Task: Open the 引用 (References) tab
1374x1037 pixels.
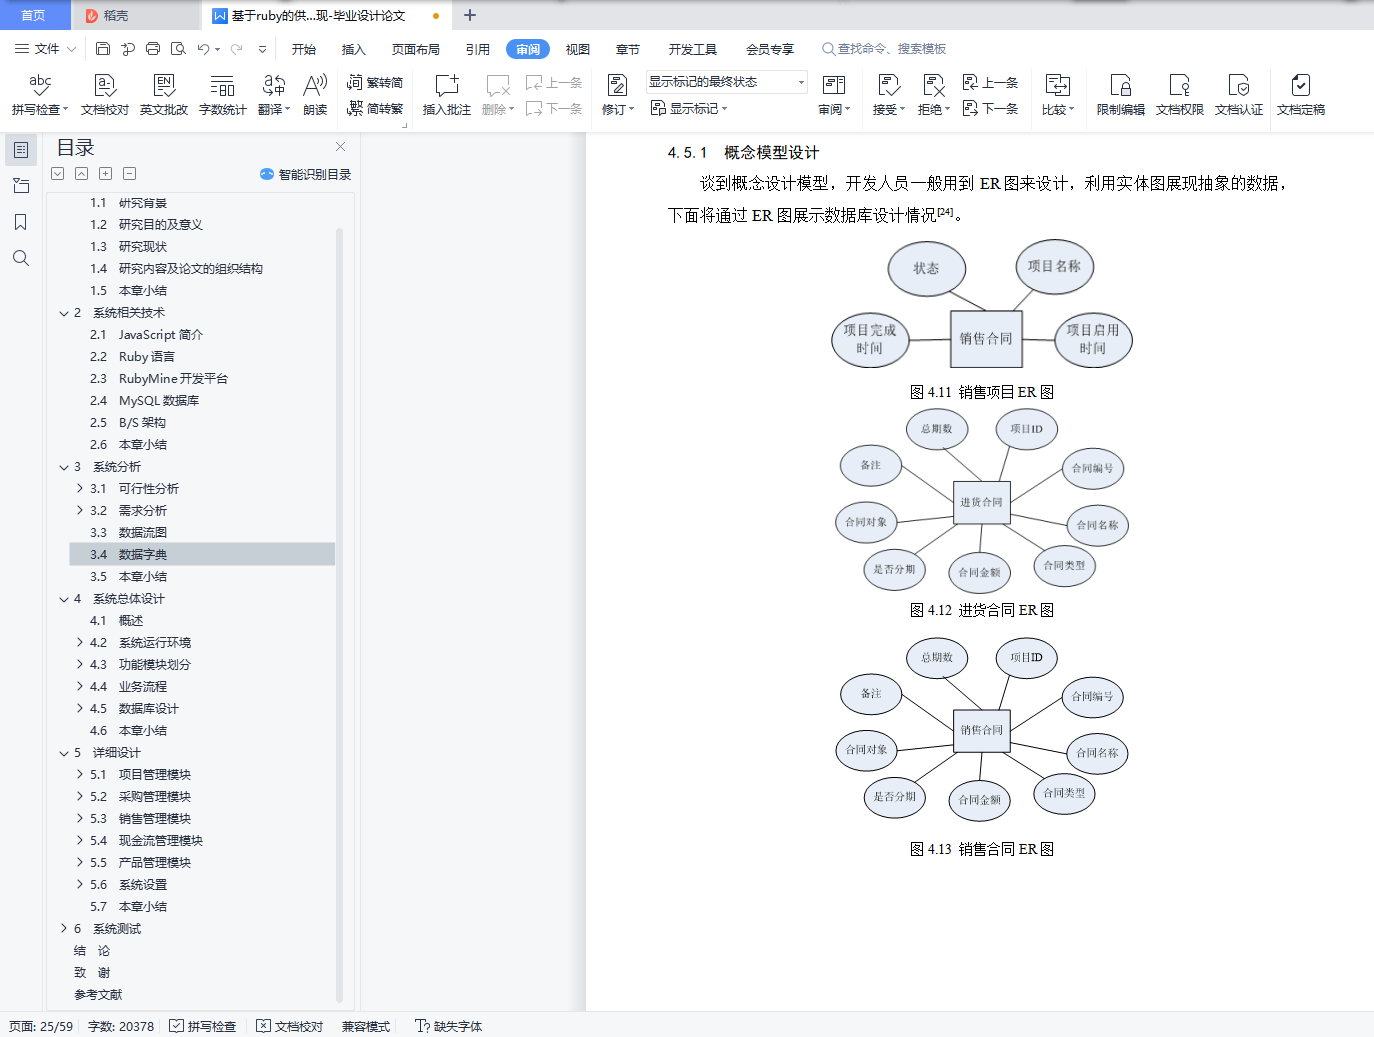Action: click(x=478, y=49)
